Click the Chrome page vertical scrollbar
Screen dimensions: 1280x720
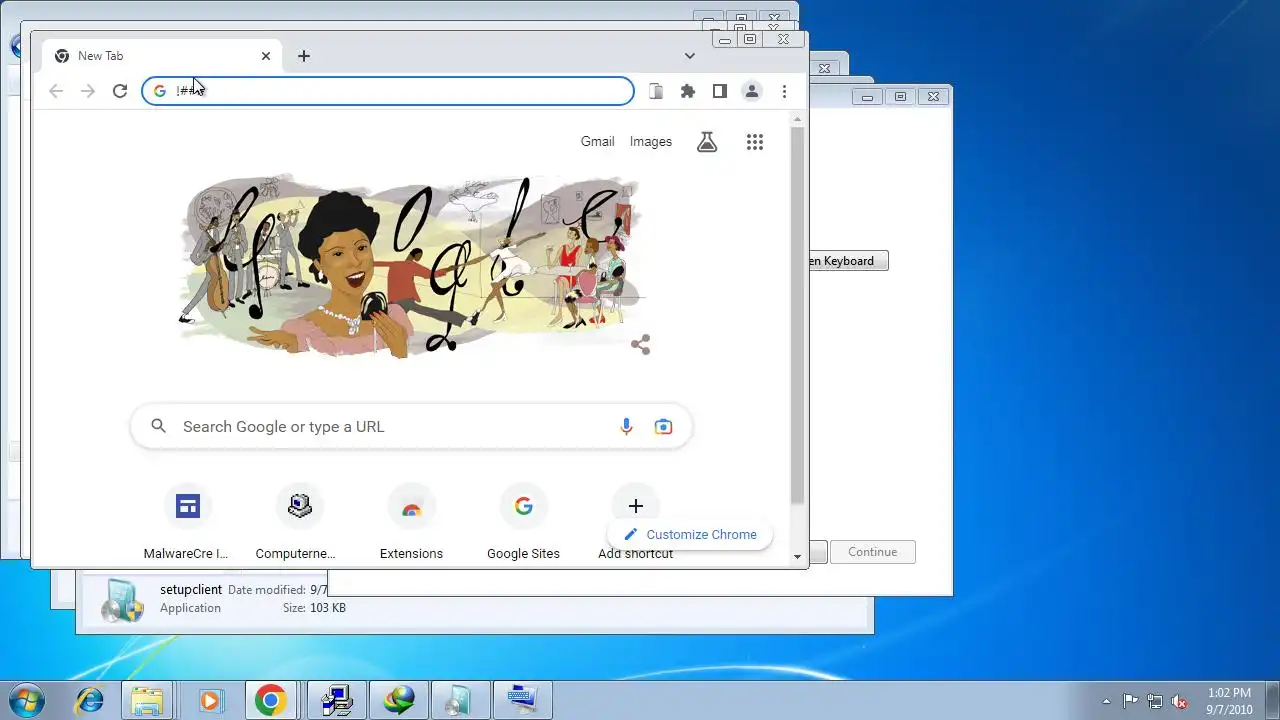(x=797, y=315)
